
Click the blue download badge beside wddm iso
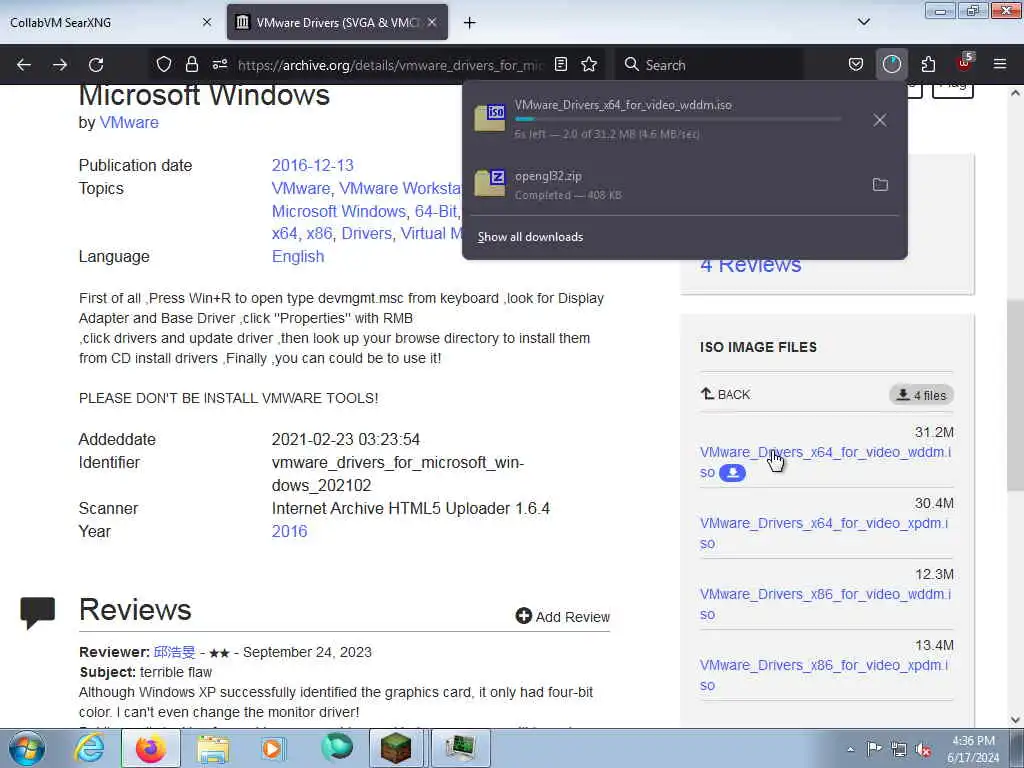click(732, 473)
